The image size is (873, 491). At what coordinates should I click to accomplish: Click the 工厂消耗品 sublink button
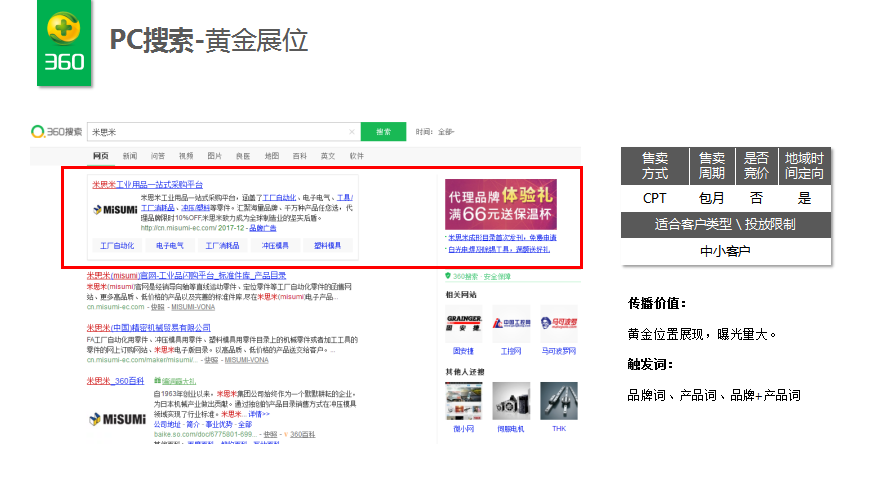(222, 246)
